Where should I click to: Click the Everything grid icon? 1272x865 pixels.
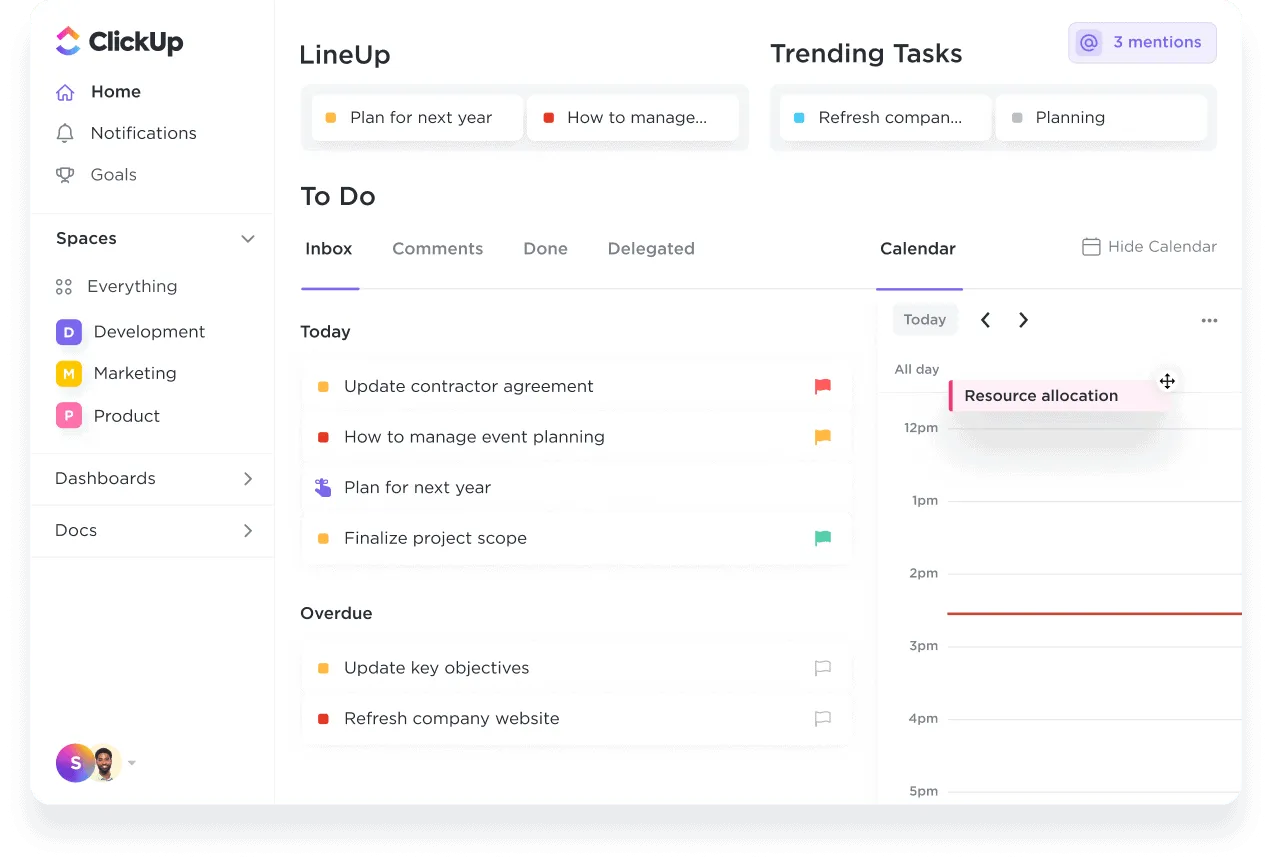[x=64, y=287]
